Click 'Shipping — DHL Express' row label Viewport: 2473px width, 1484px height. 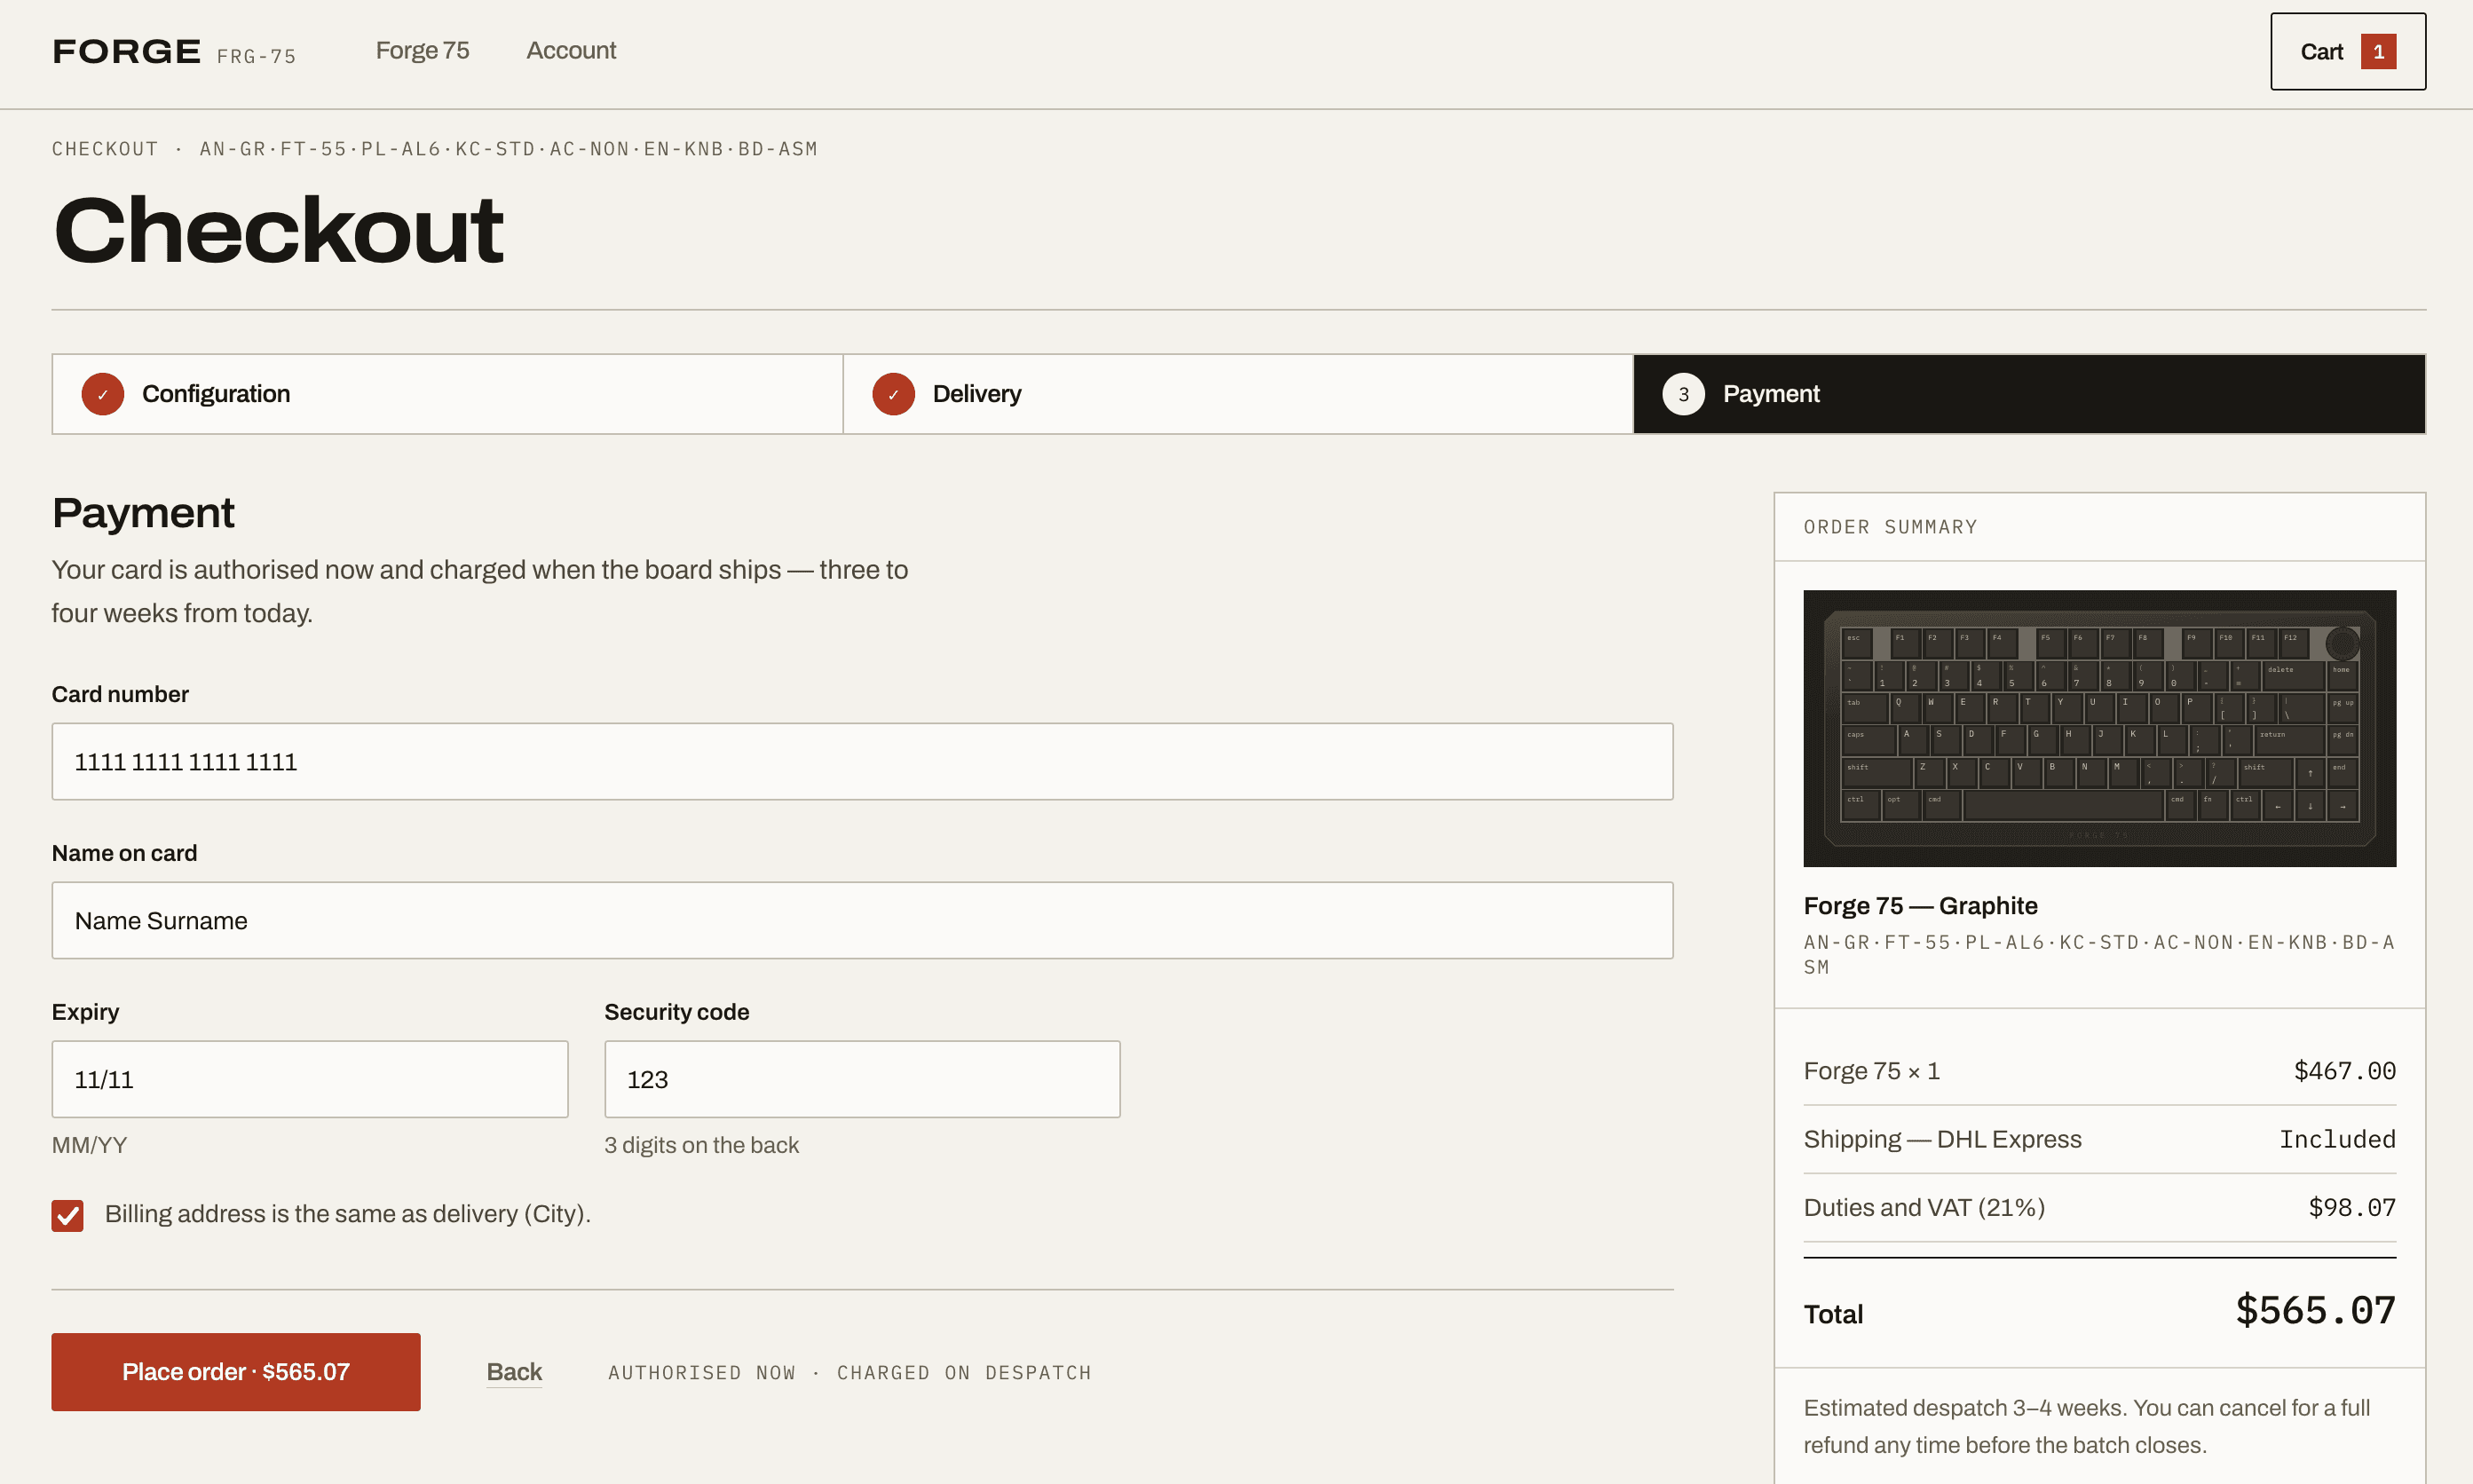pos(1942,1140)
